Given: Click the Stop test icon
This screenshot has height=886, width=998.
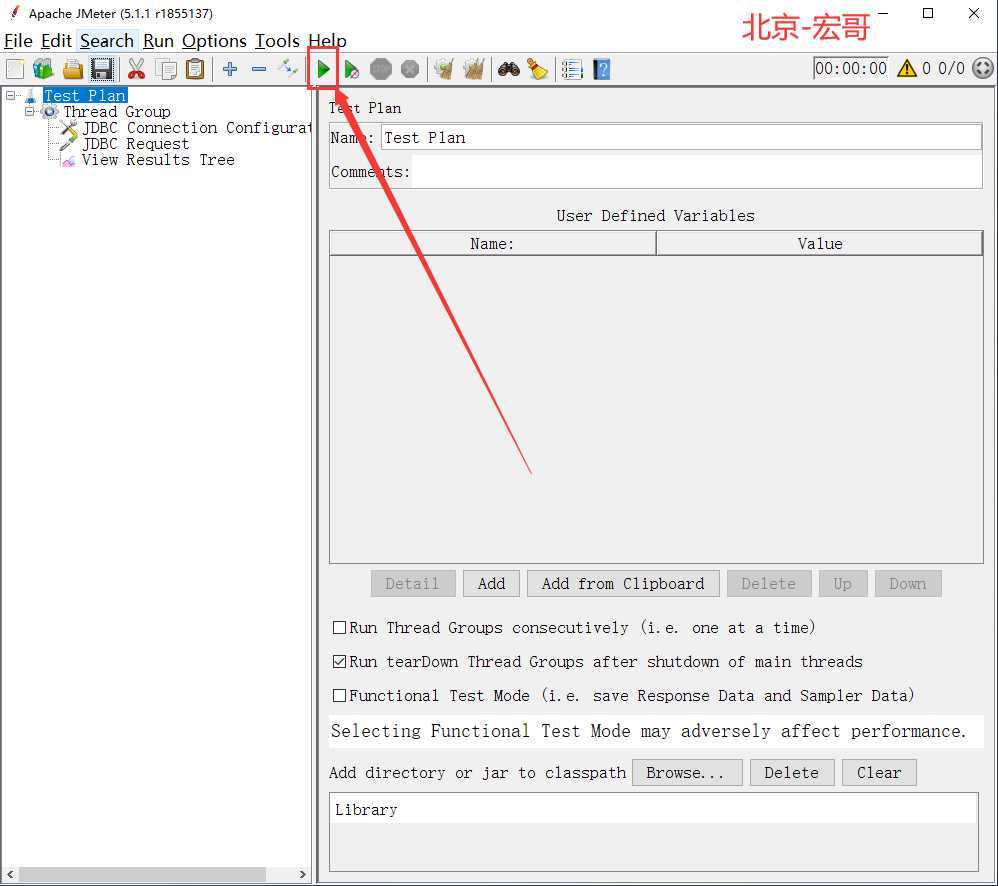Looking at the screenshot, I should pos(381,69).
